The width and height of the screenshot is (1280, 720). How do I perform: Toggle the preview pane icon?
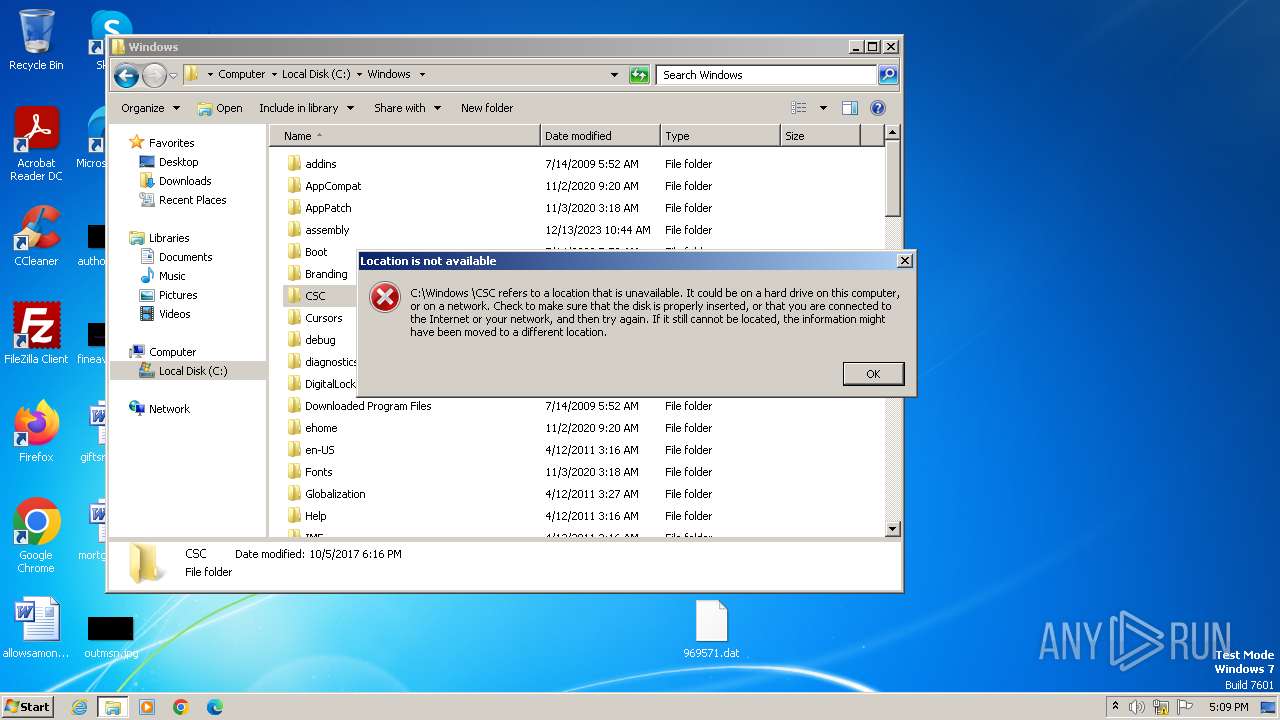[x=850, y=108]
